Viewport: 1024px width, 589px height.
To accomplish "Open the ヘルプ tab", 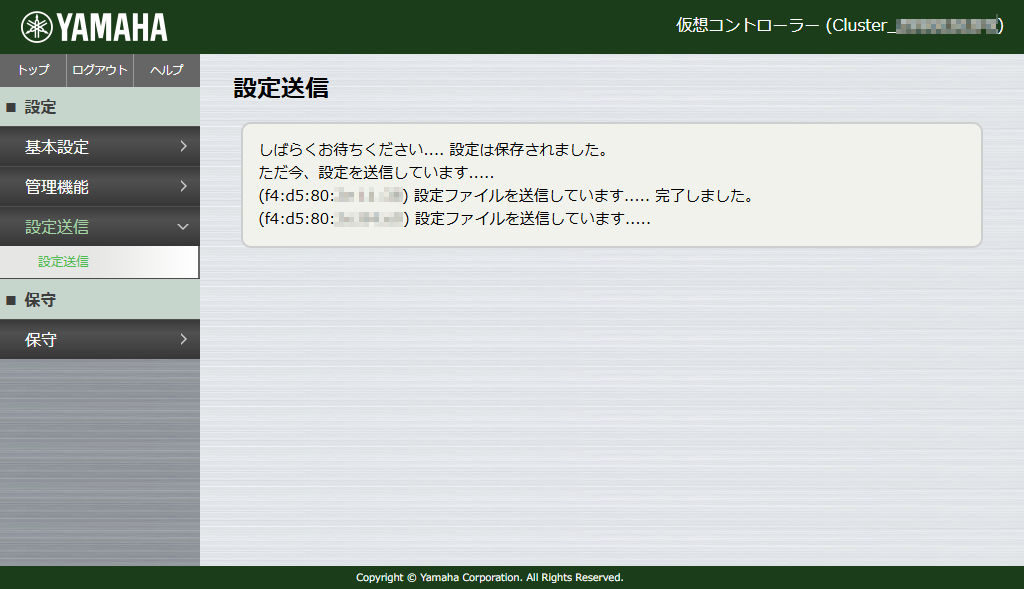I will 167,70.
